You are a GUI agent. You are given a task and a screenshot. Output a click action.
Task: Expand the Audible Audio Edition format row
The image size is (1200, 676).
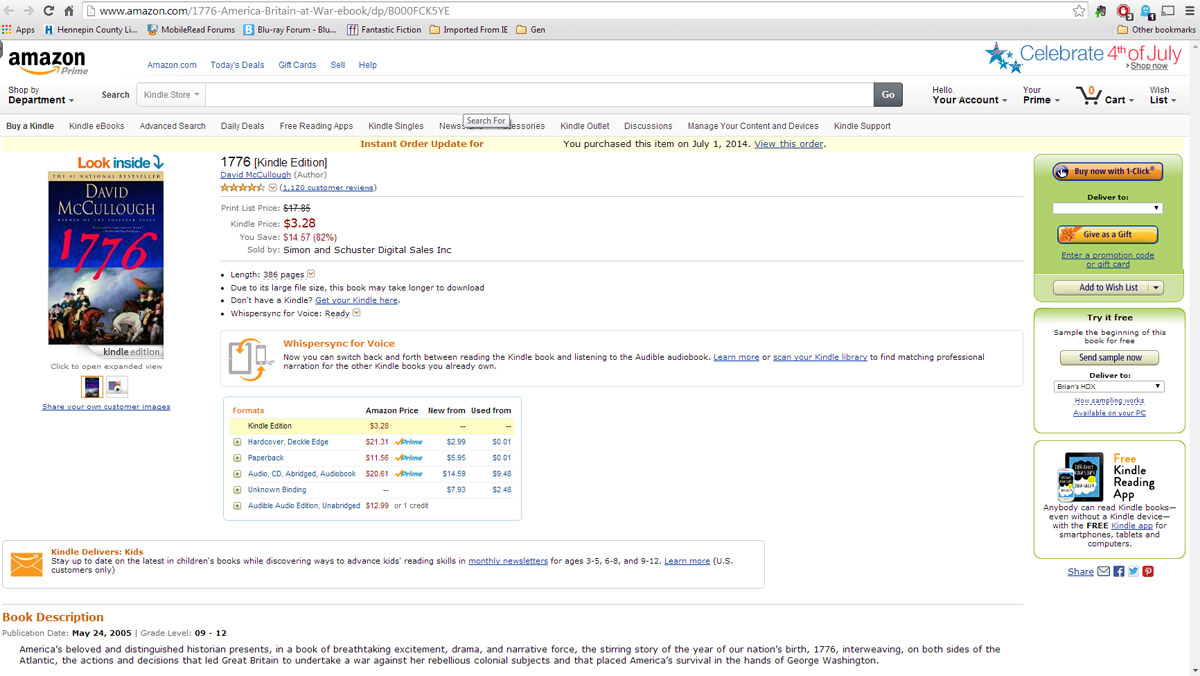(237, 506)
